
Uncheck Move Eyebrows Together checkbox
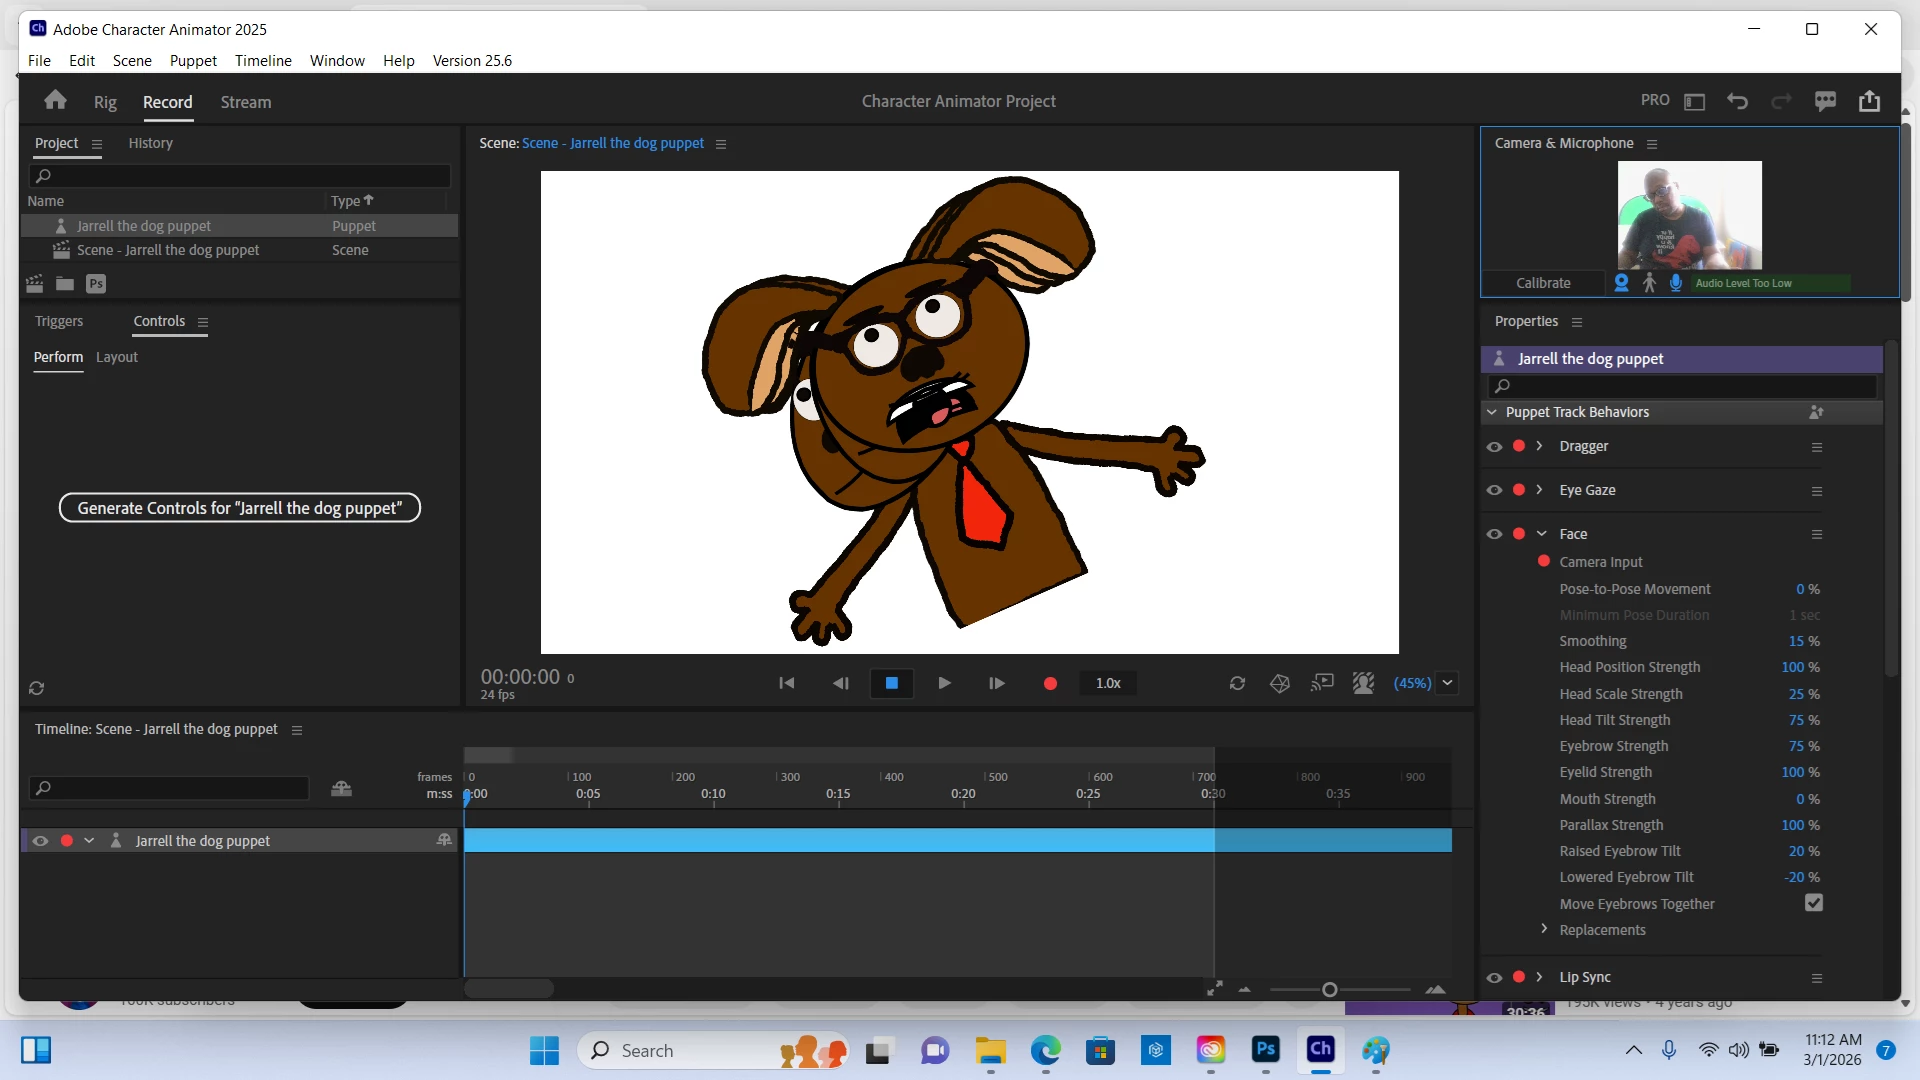point(1813,903)
